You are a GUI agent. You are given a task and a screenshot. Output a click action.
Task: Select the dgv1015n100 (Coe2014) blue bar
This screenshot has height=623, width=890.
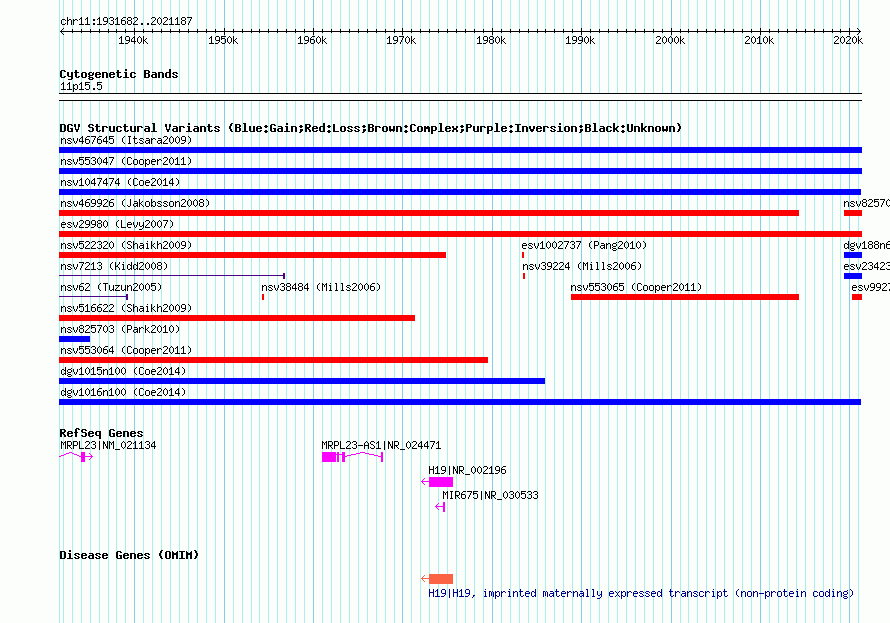click(302, 381)
